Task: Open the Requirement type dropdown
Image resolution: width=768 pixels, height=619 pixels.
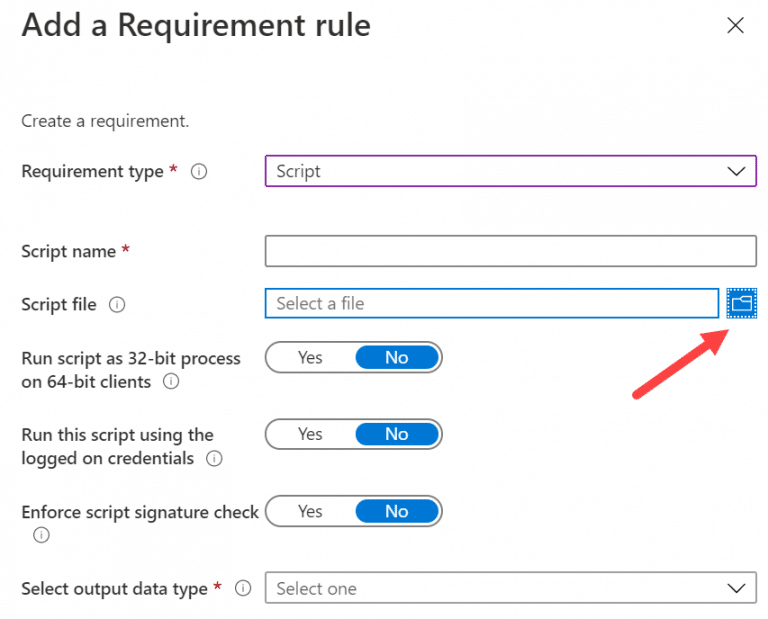Action: (510, 171)
